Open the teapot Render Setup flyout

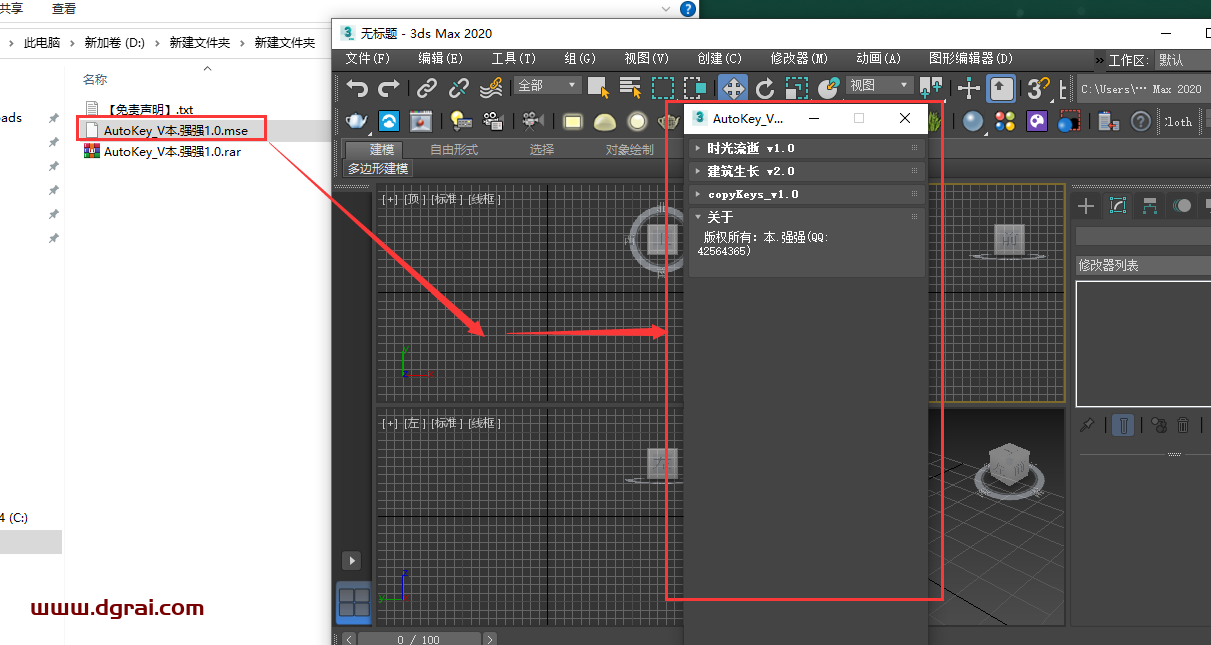tap(357, 121)
